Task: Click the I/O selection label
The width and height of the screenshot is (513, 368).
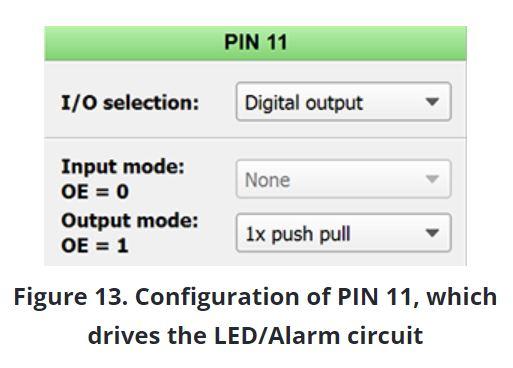Action: tap(130, 102)
